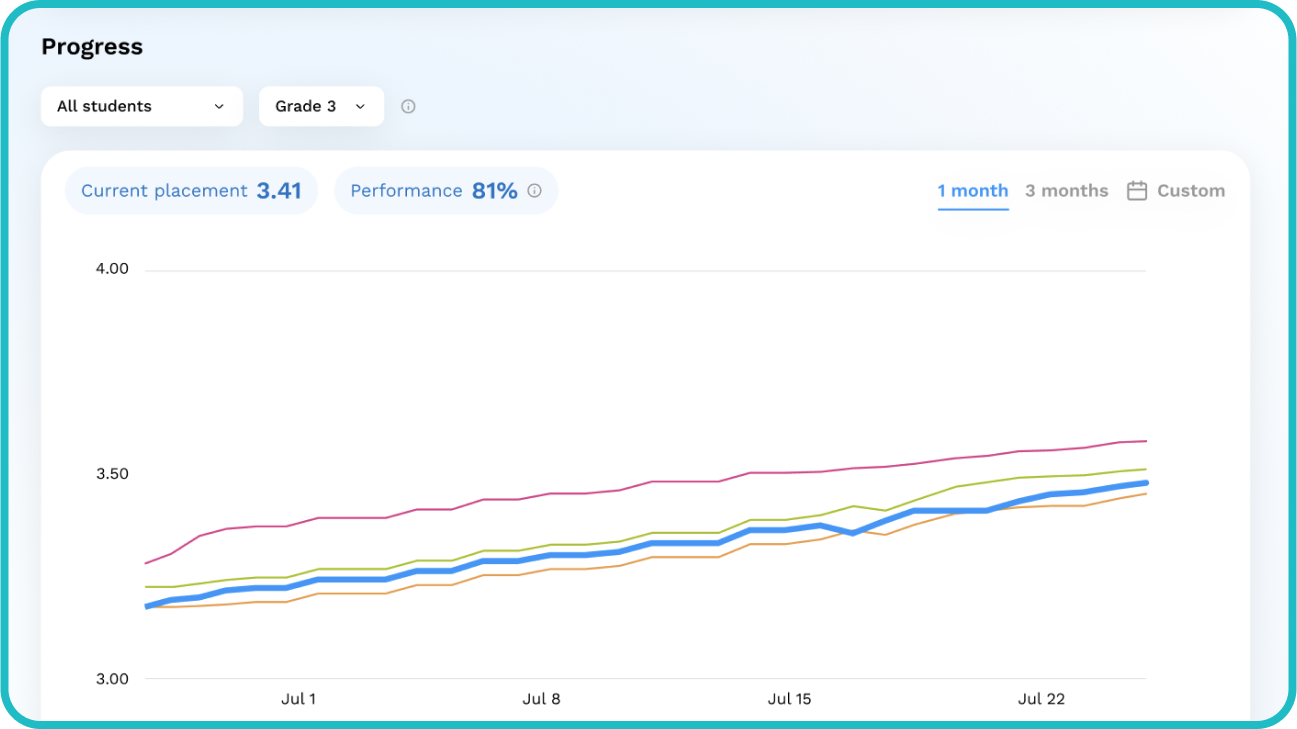1297x729 pixels.
Task: Click info icon beside Grade 3 dropdown
Action: [408, 106]
